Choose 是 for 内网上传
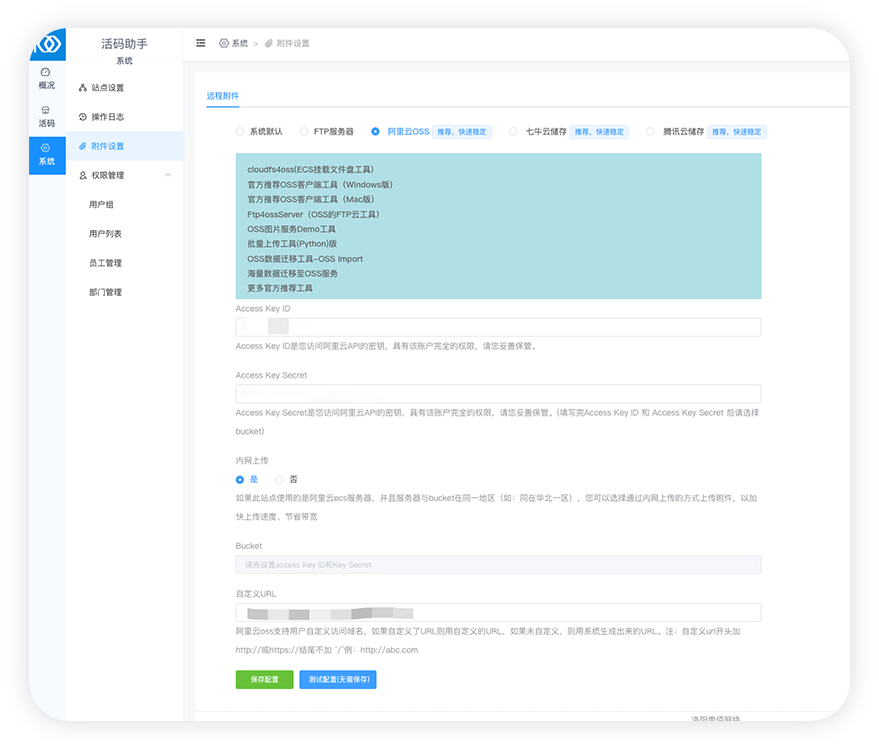This screenshot has width=879, height=751. point(240,480)
